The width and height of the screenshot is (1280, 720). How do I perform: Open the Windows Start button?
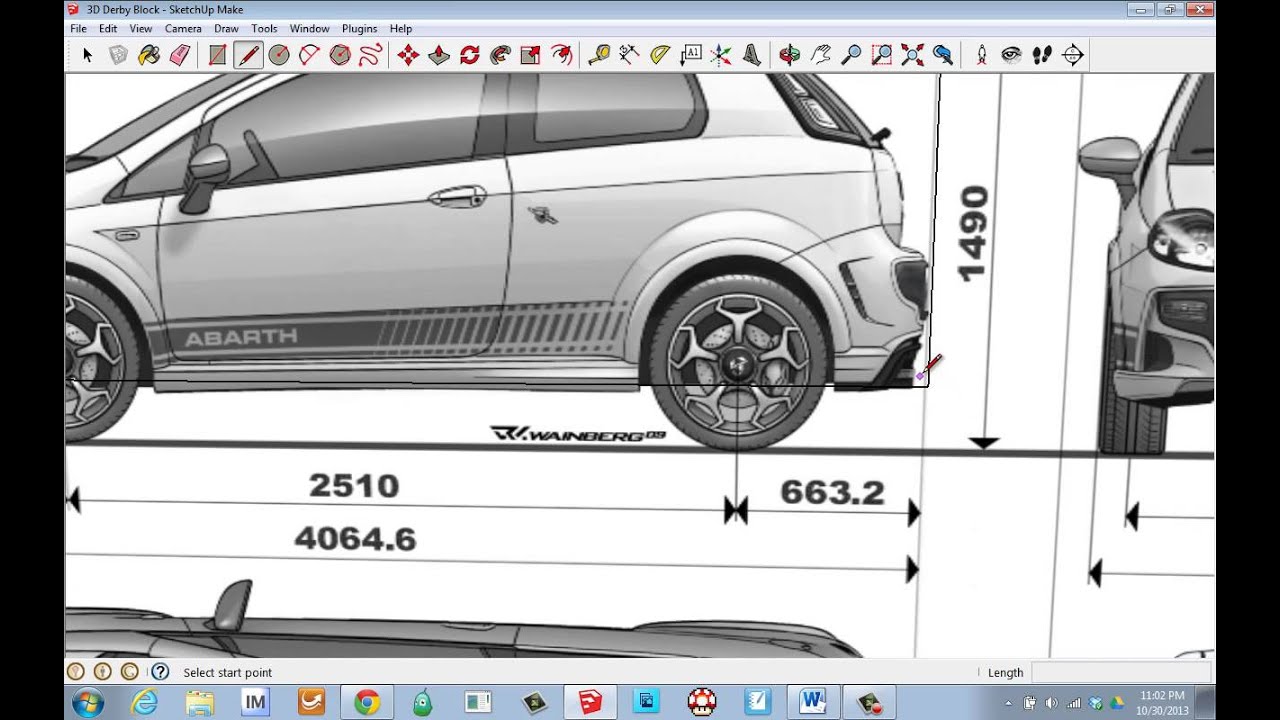[88, 703]
